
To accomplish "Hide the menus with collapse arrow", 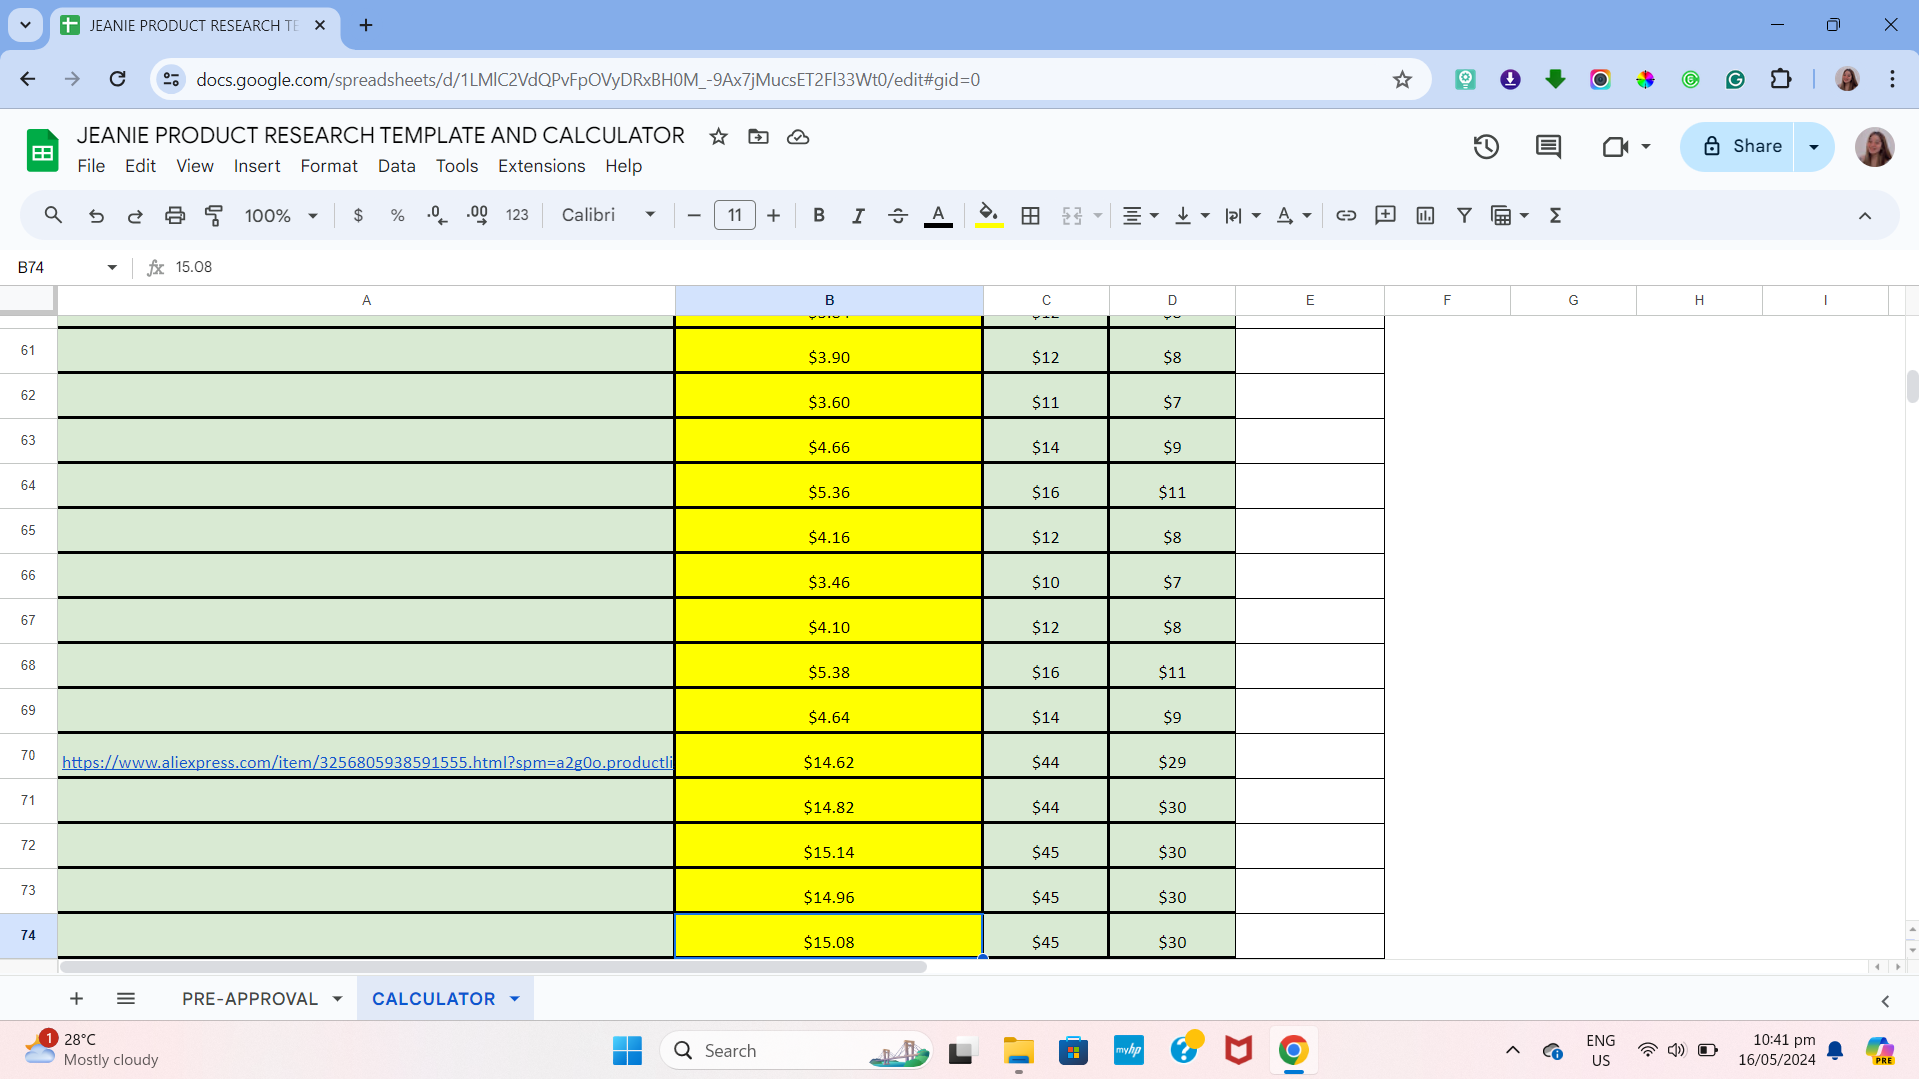I will coord(1864,215).
